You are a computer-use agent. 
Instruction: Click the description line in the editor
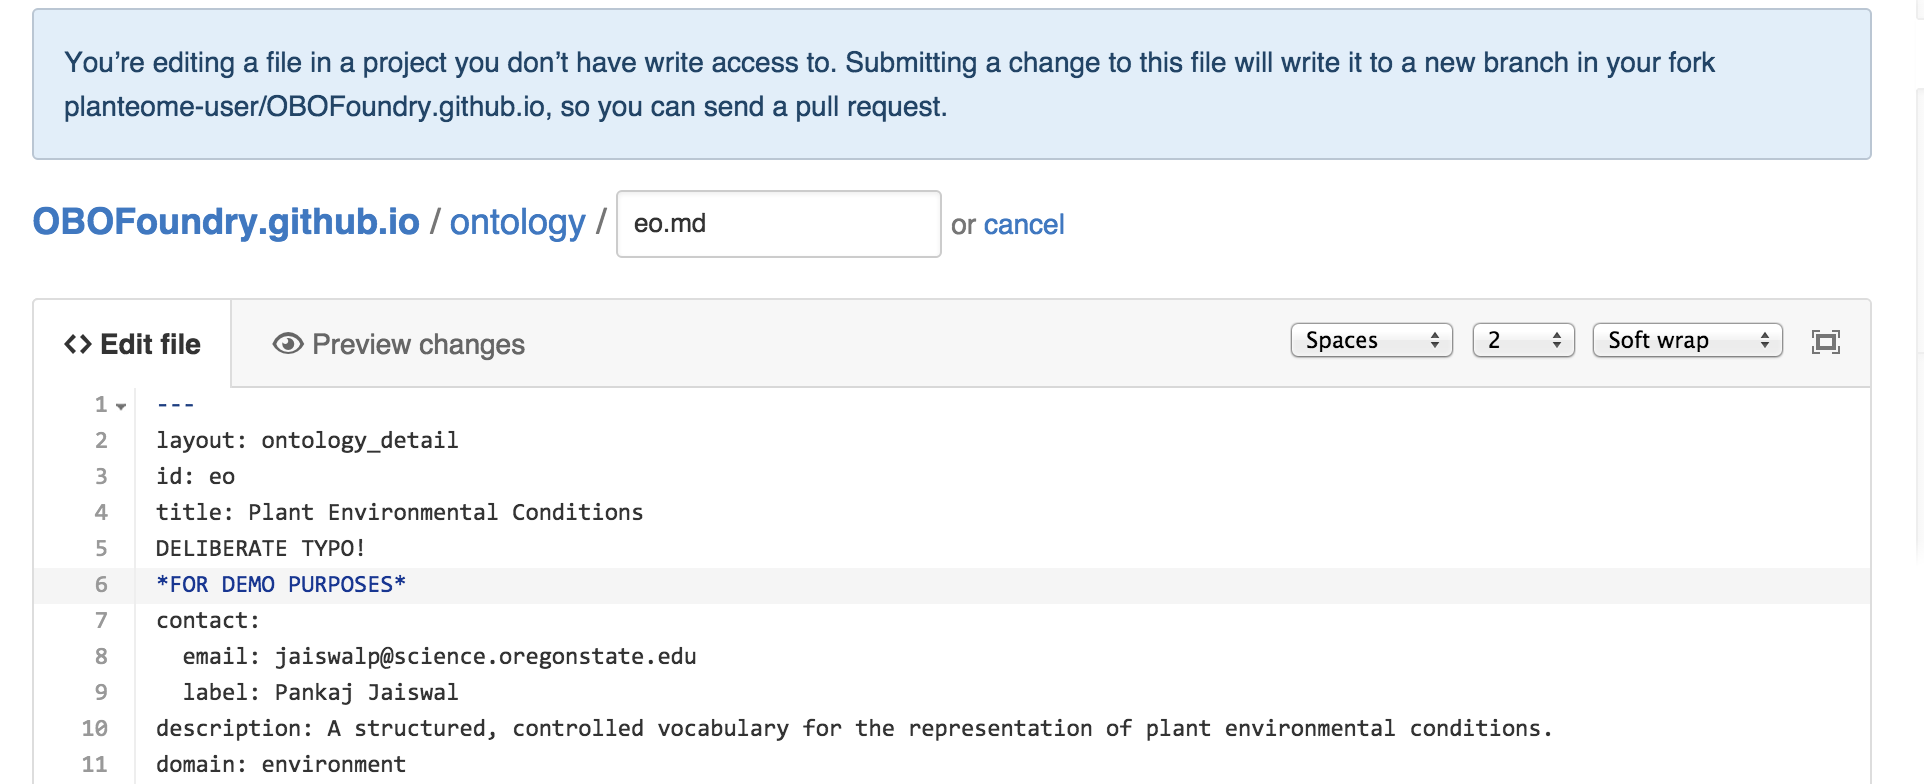pos(853,728)
